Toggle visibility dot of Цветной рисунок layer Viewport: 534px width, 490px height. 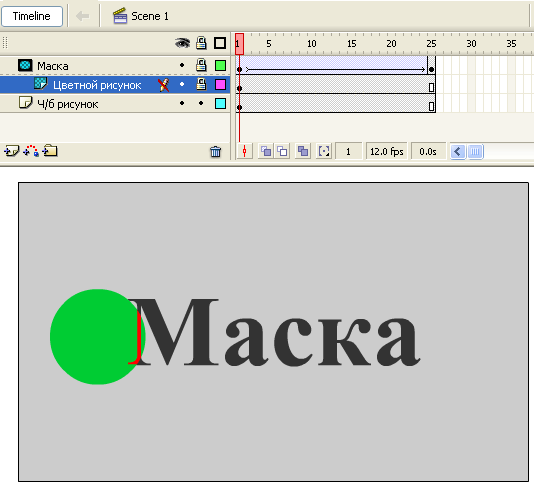182,84
